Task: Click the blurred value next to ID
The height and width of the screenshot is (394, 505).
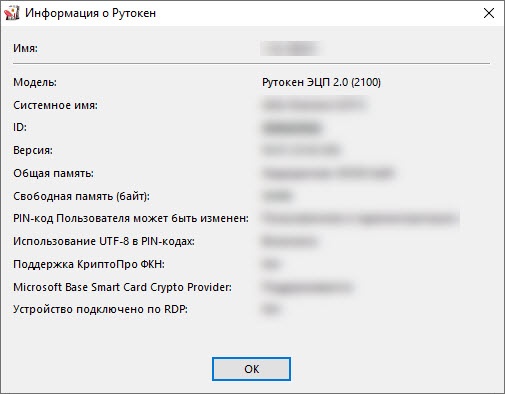Action: pyautogui.click(x=292, y=128)
